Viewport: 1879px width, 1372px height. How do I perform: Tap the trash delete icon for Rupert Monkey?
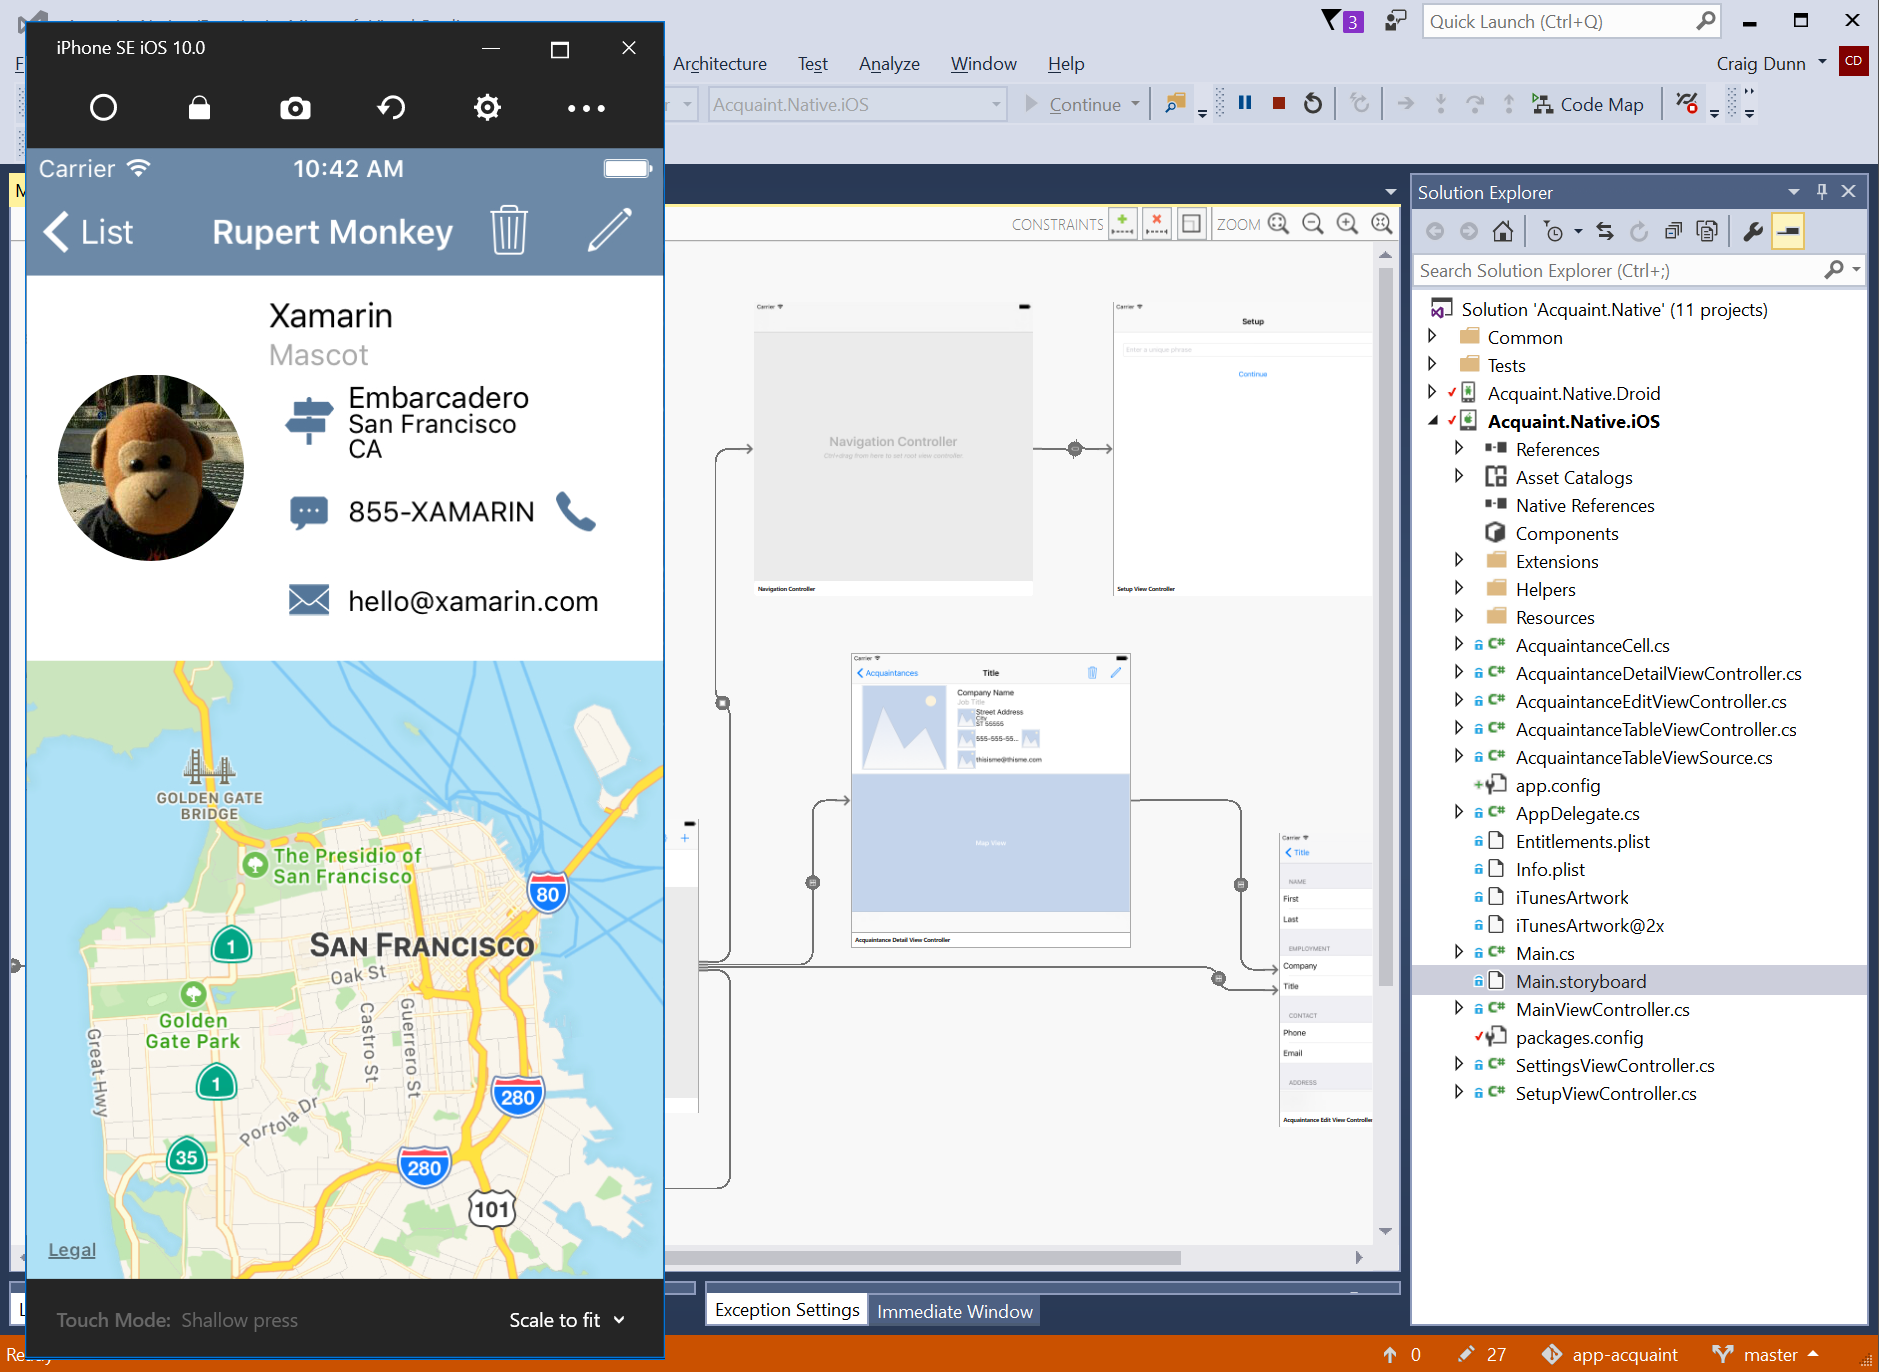508,231
